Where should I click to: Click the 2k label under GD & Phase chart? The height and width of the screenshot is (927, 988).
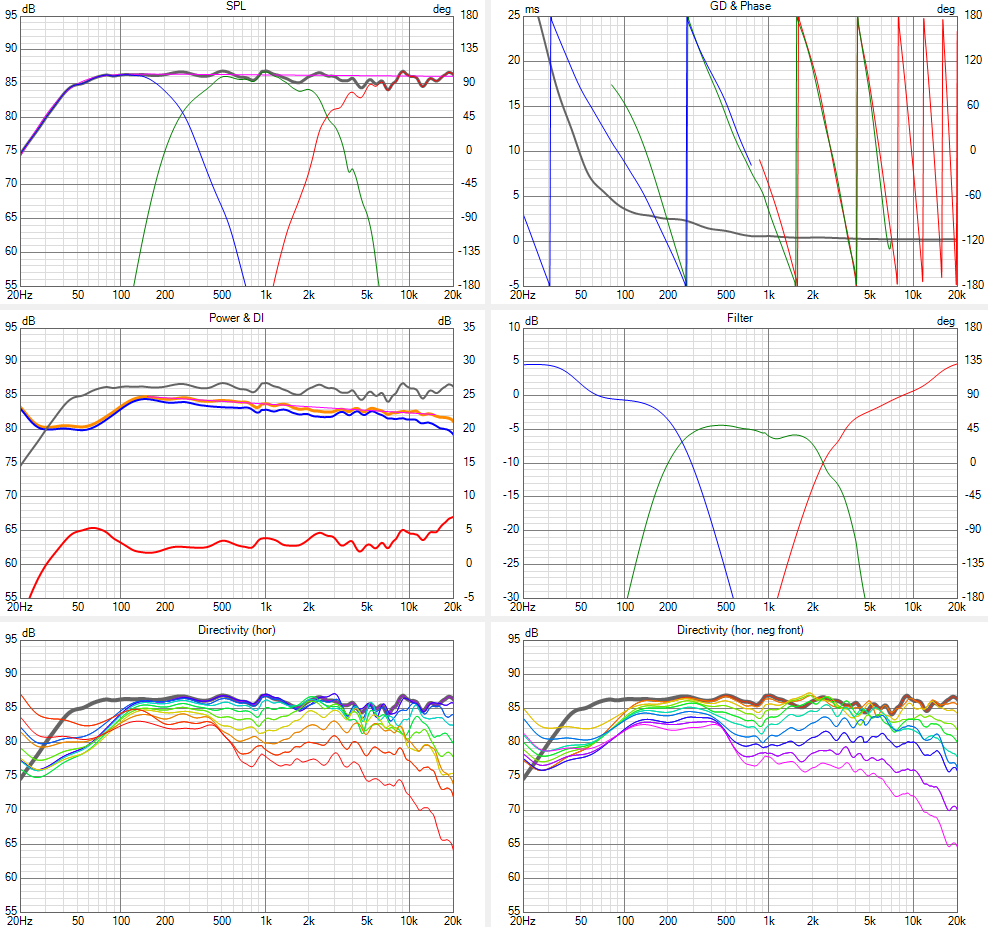(x=813, y=295)
